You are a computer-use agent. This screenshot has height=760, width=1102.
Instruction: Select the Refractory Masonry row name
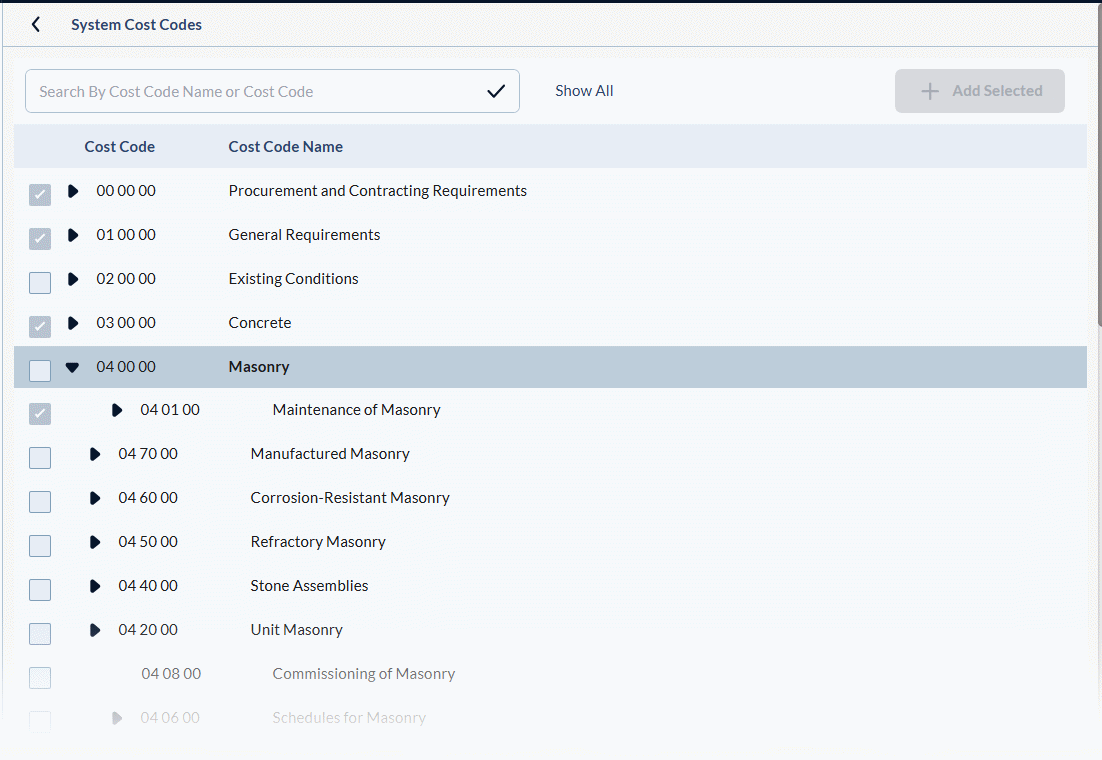[x=317, y=542]
